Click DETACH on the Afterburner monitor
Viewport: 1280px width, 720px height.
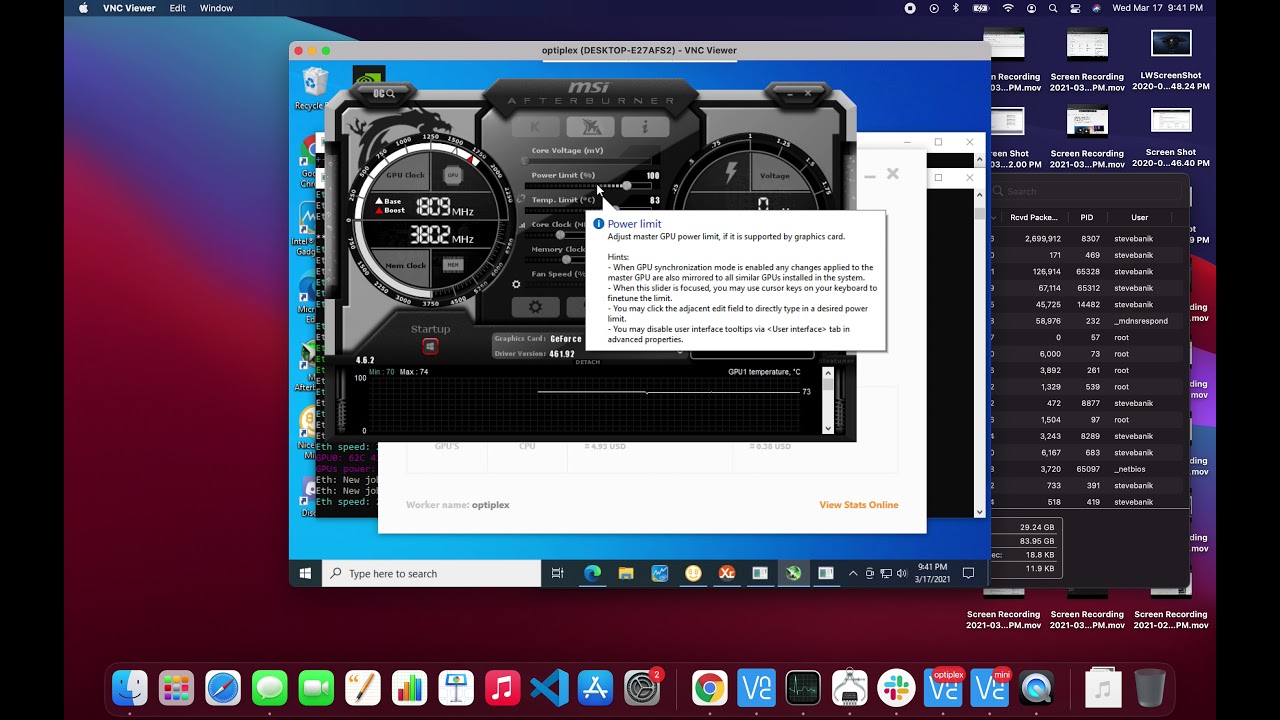coord(588,361)
